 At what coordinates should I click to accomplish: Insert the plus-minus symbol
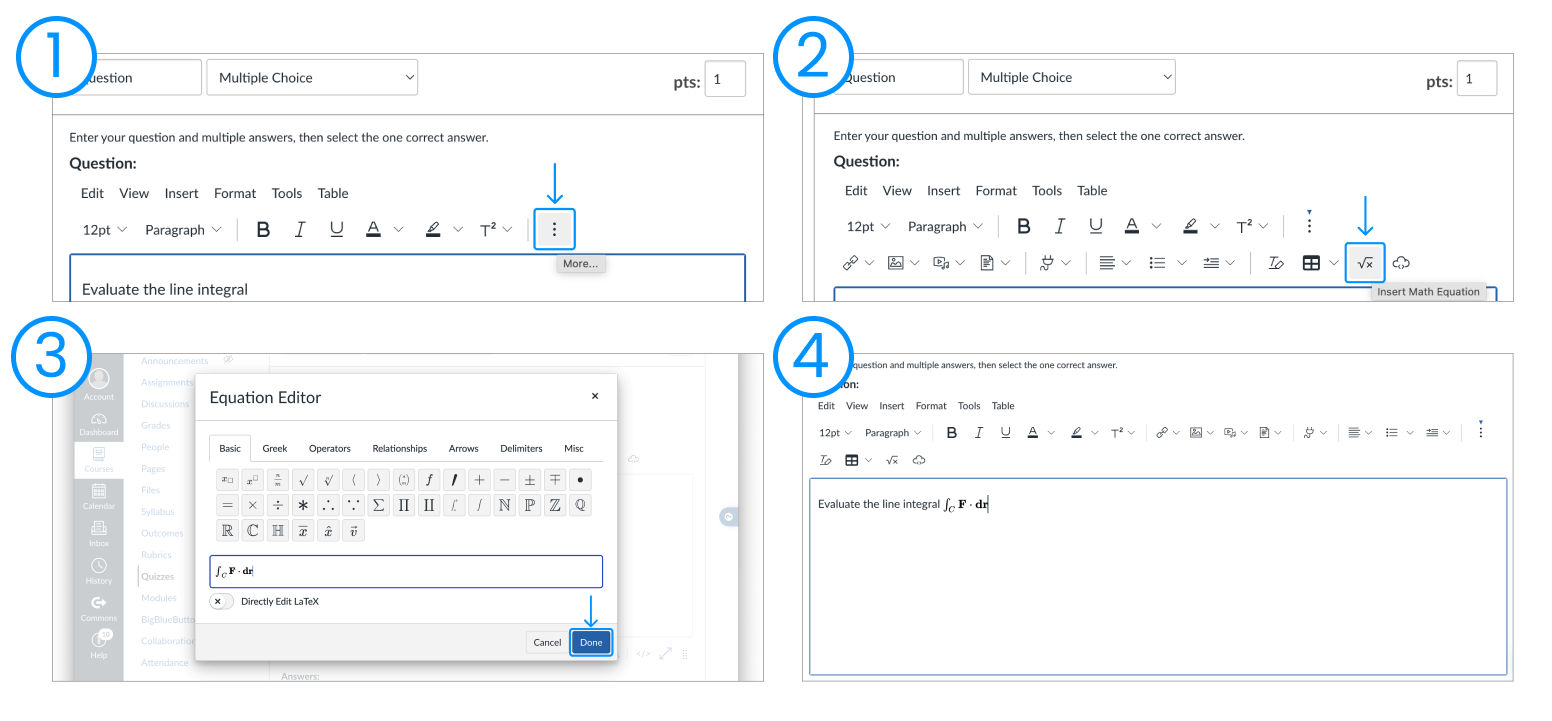[x=529, y=479]
